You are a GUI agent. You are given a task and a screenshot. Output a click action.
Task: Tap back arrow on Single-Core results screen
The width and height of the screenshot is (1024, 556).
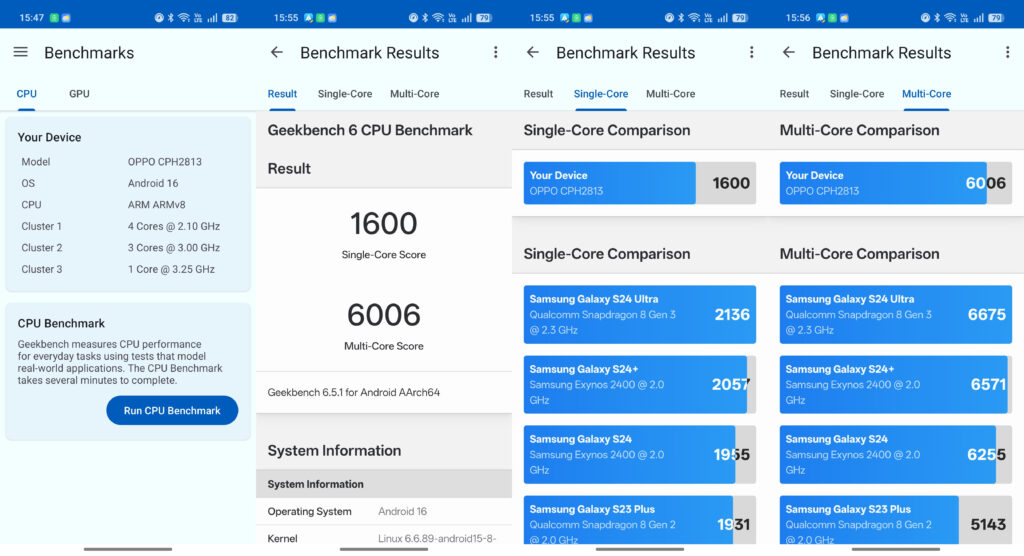coord(533,52)
